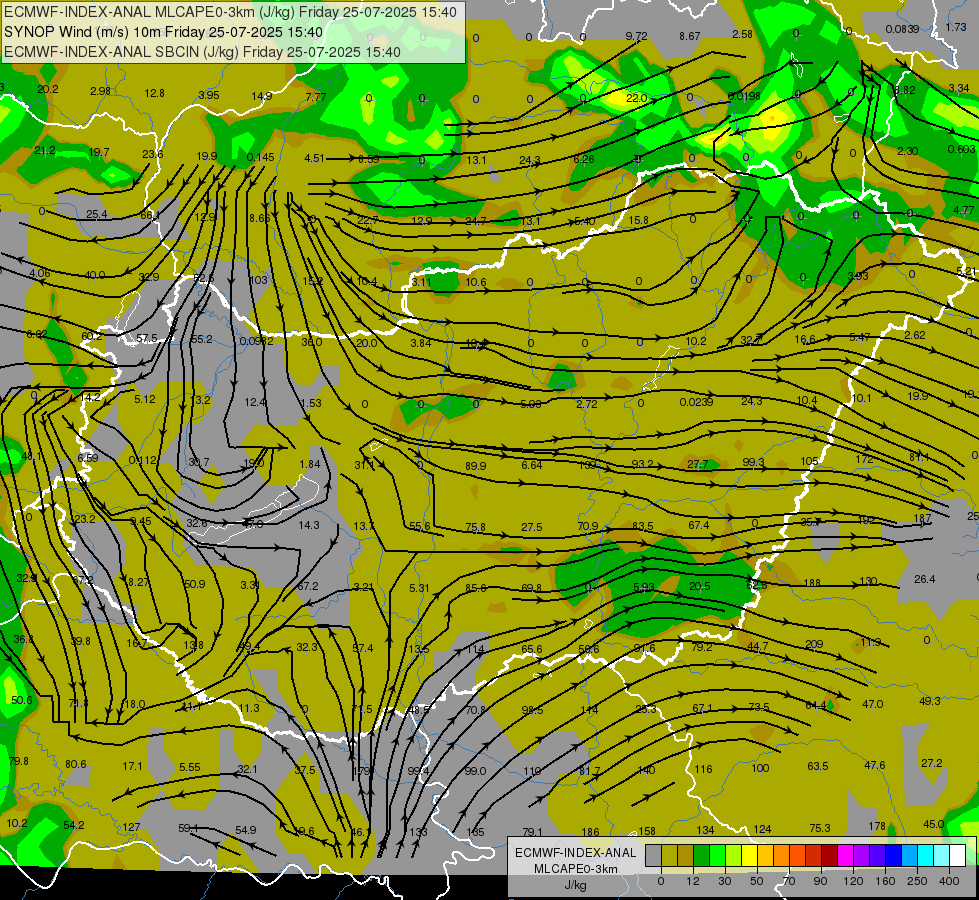The image size is (979, 900).
Task: Click the map value '45.0'
Action: pos(933,824)
